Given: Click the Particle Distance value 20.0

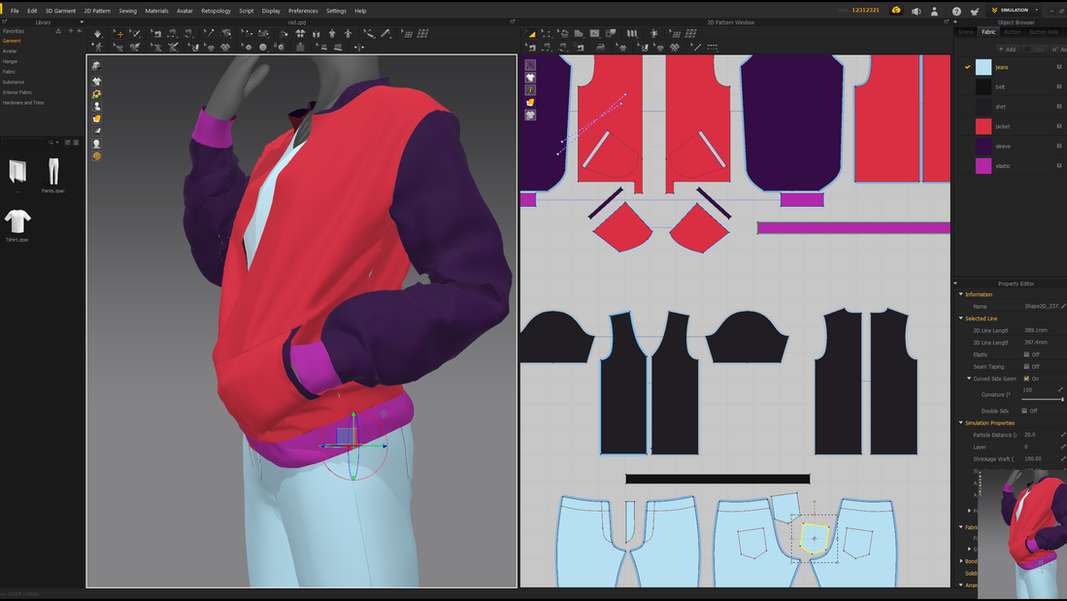Looking at the screenshot, I should (1030, 435).
